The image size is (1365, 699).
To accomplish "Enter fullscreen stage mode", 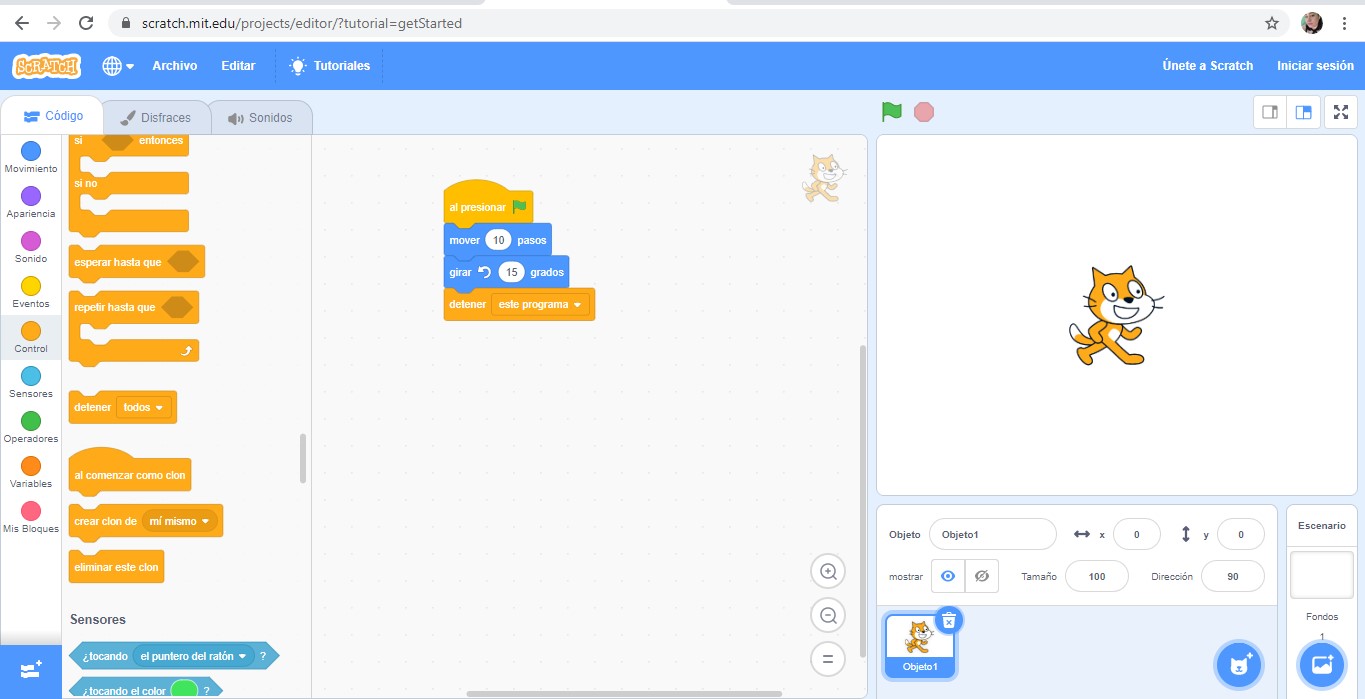I will click(1341, 112).
